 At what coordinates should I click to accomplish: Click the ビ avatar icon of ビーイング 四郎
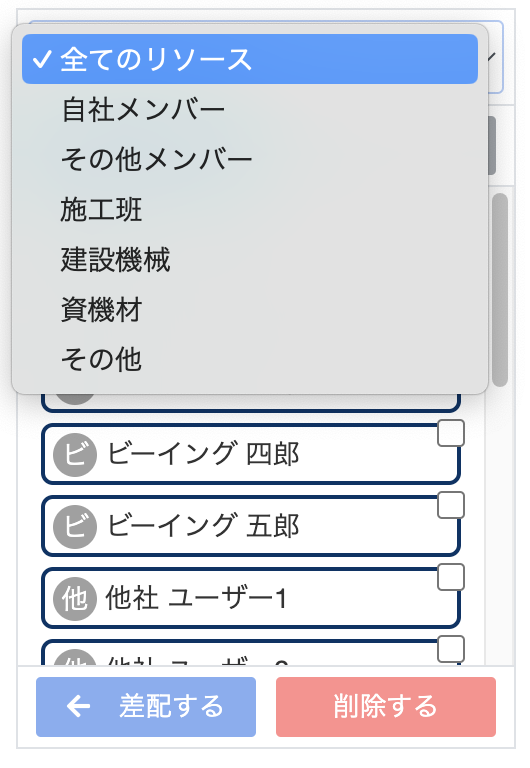tap(74, 455)
